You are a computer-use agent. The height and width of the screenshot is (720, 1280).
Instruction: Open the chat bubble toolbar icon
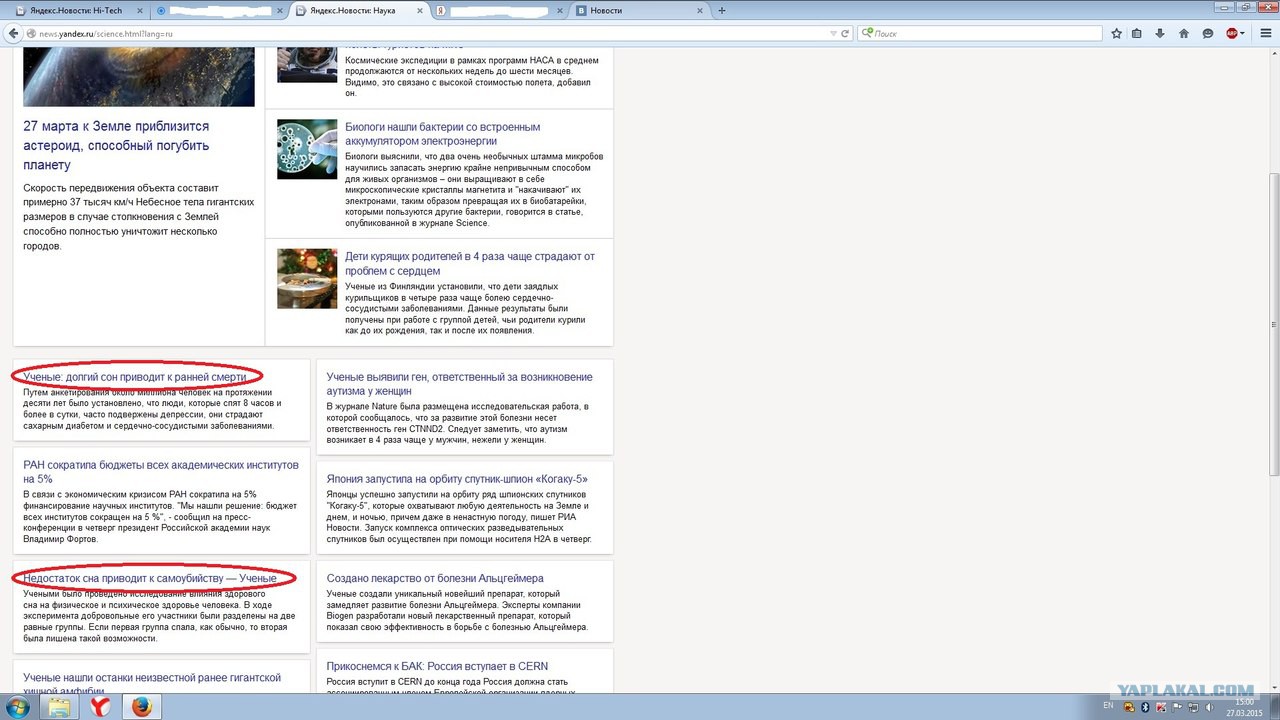[1208, 33]
